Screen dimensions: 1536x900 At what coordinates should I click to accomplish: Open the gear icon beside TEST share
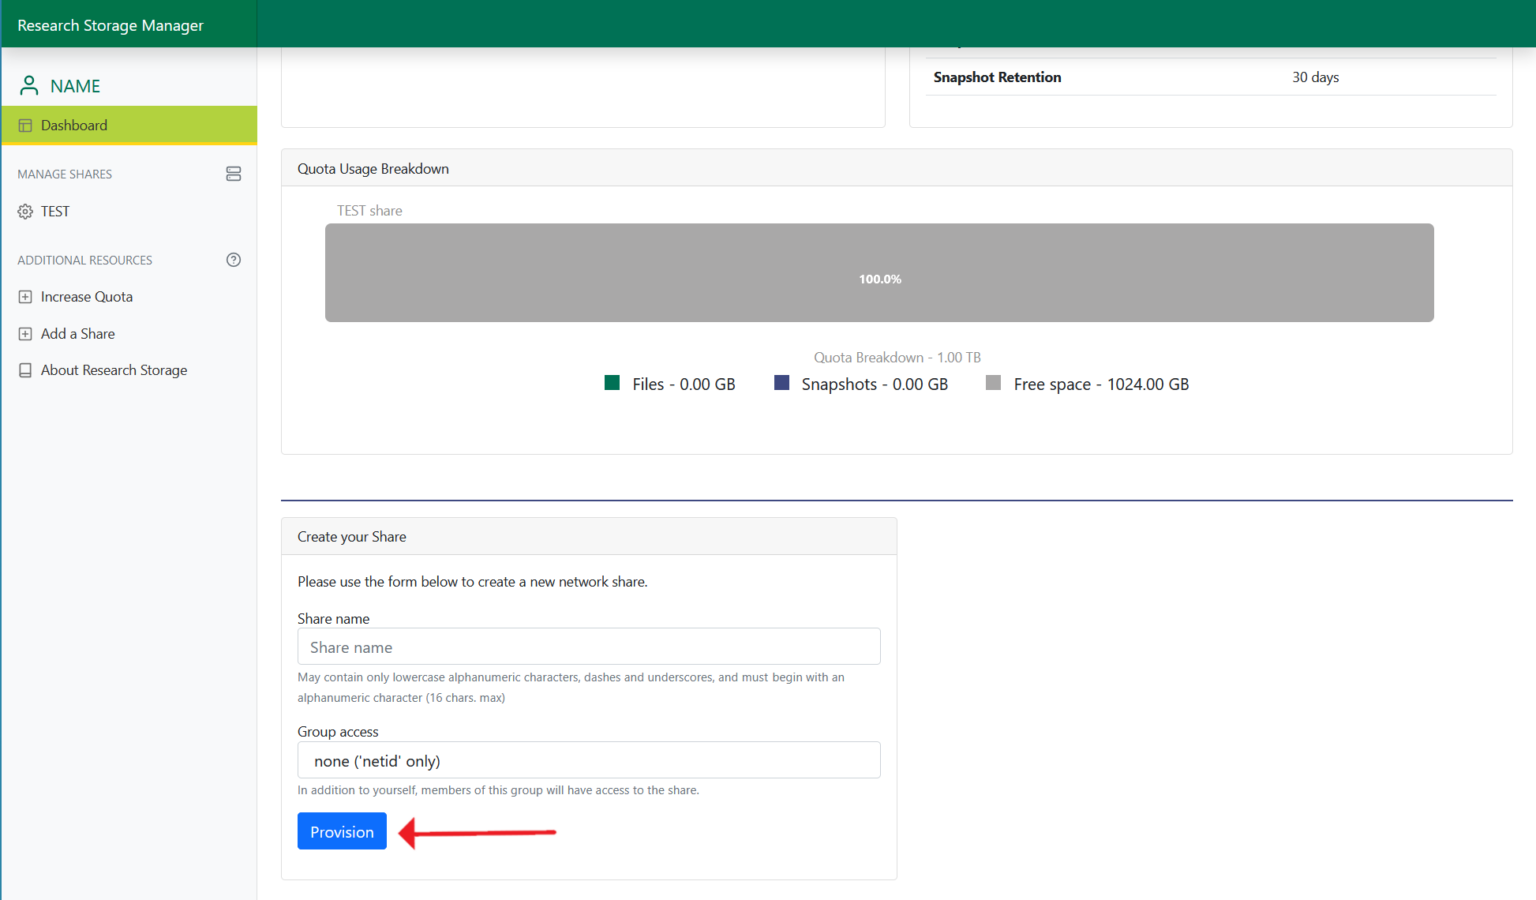[24, 211]
